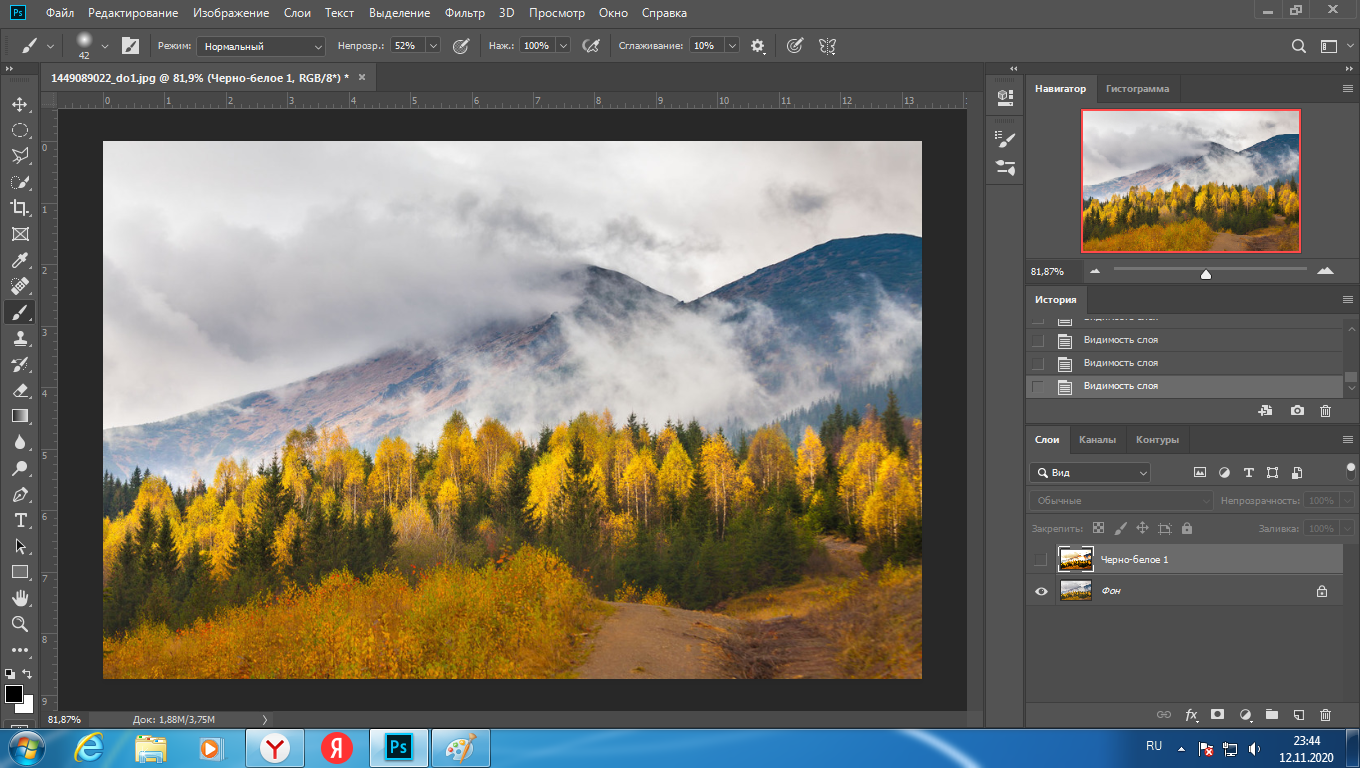Select the Brush tool in the toolbox
The image size is (1360, 768).
click(20, 312)
